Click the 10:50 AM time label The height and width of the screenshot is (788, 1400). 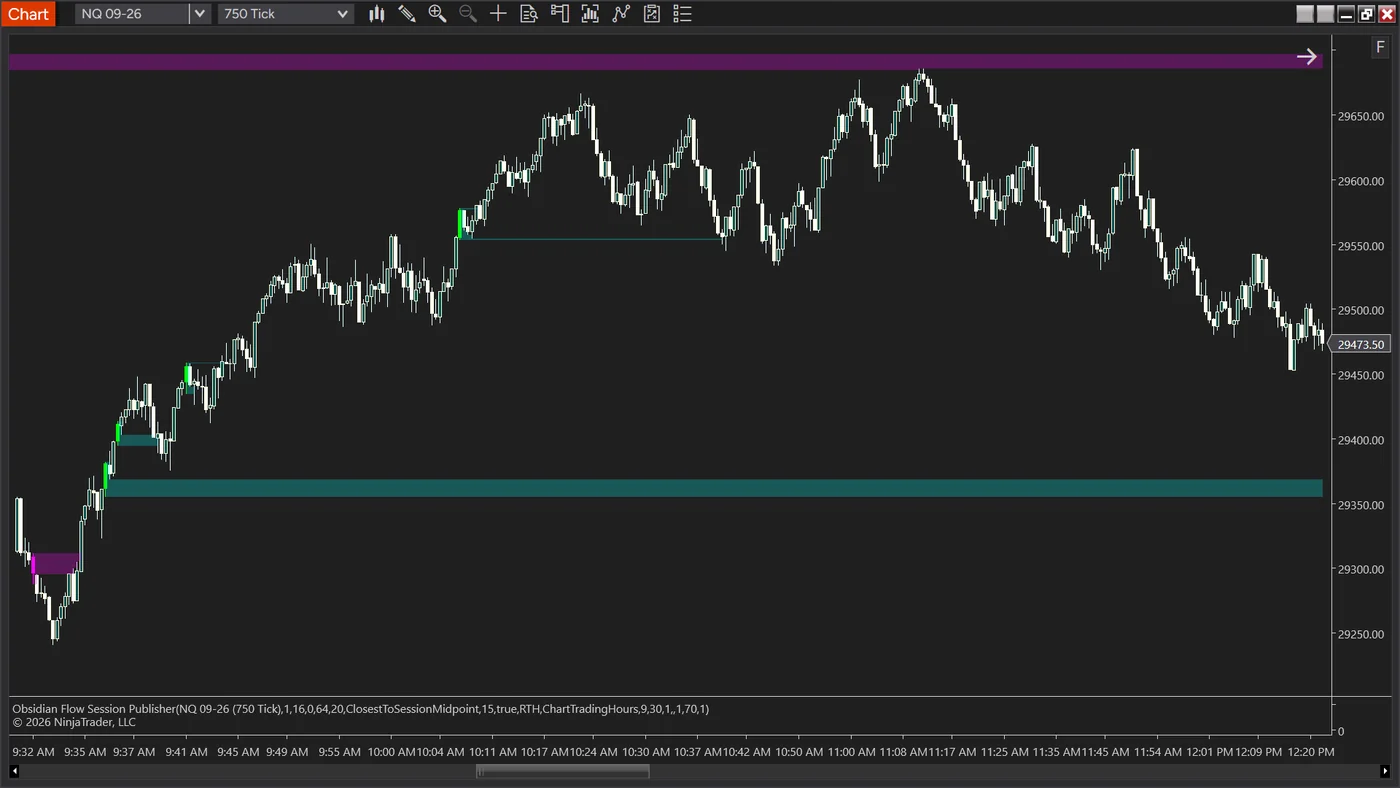click(x=799, y=752)
